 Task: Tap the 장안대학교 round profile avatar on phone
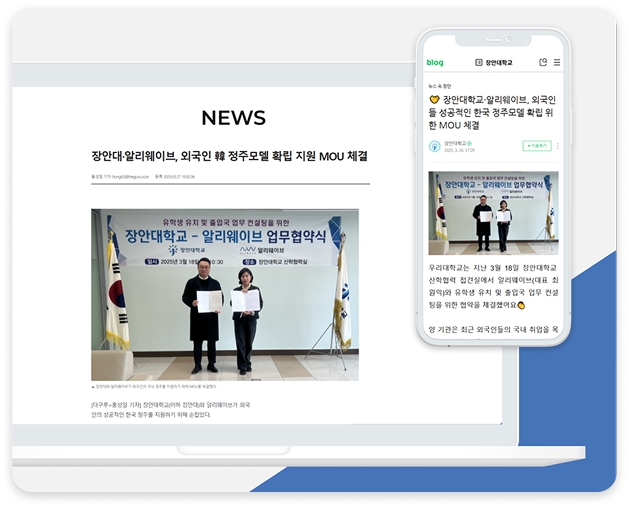point(434,146)
